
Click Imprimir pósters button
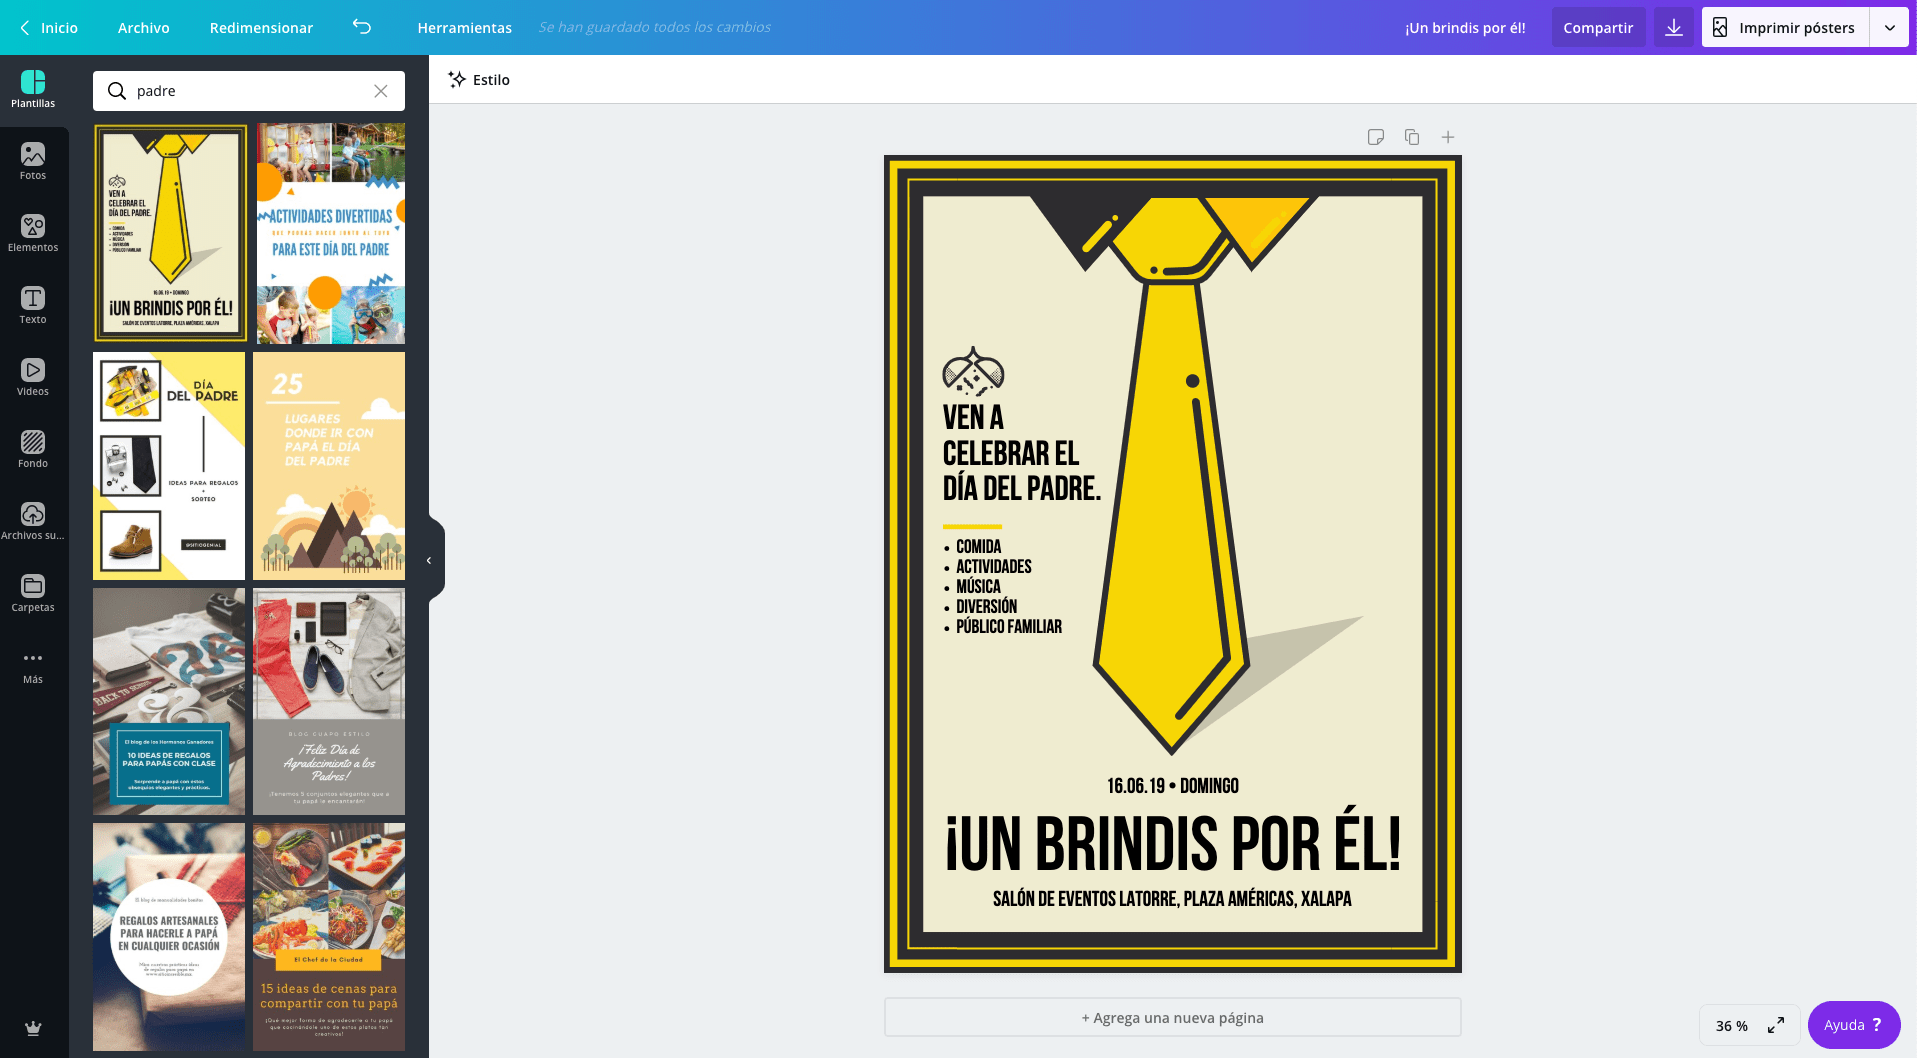(x=1786, y=28)
